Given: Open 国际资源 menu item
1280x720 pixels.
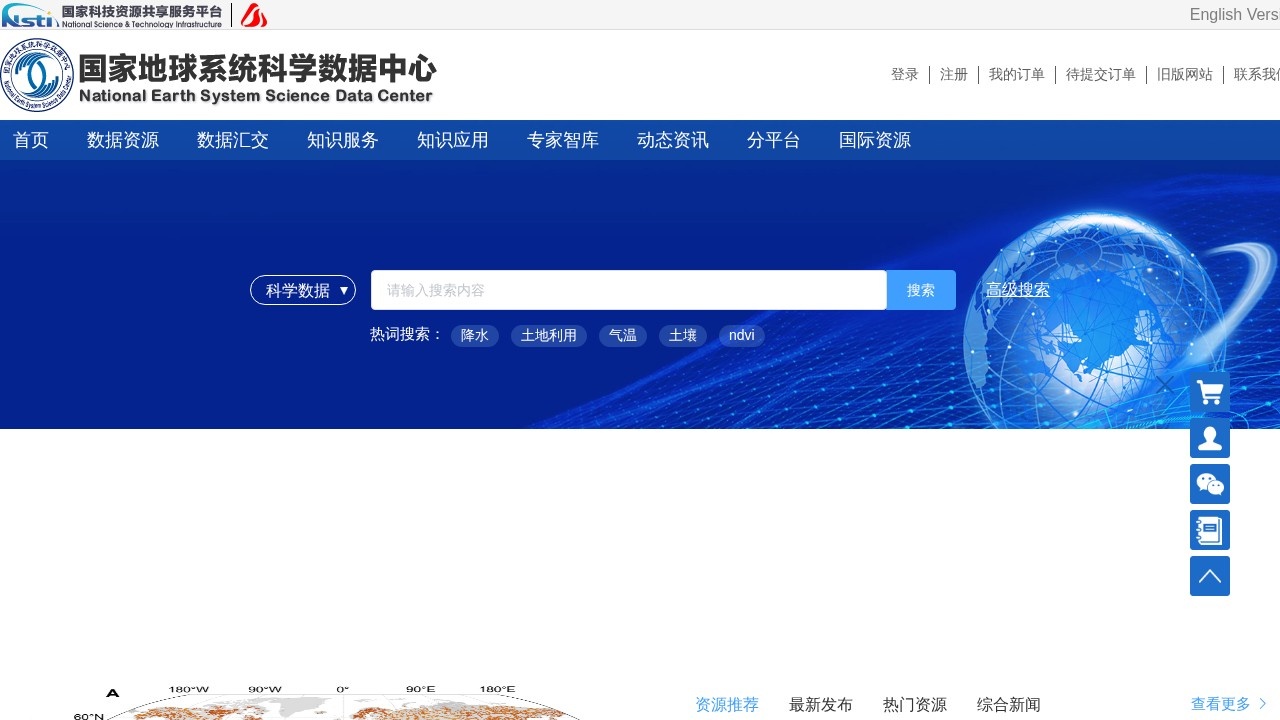Looking at the screenshot, I should click(875, 140).
